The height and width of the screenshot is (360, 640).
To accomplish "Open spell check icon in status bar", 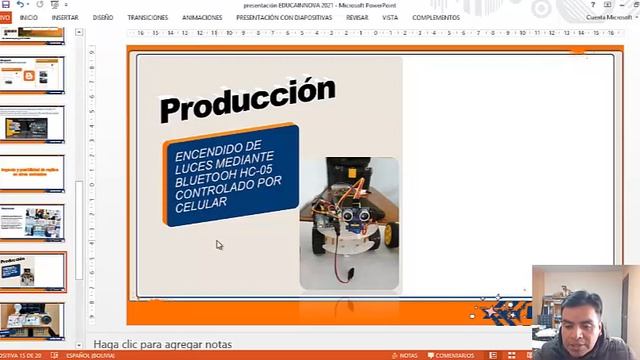I will point(54,356).
